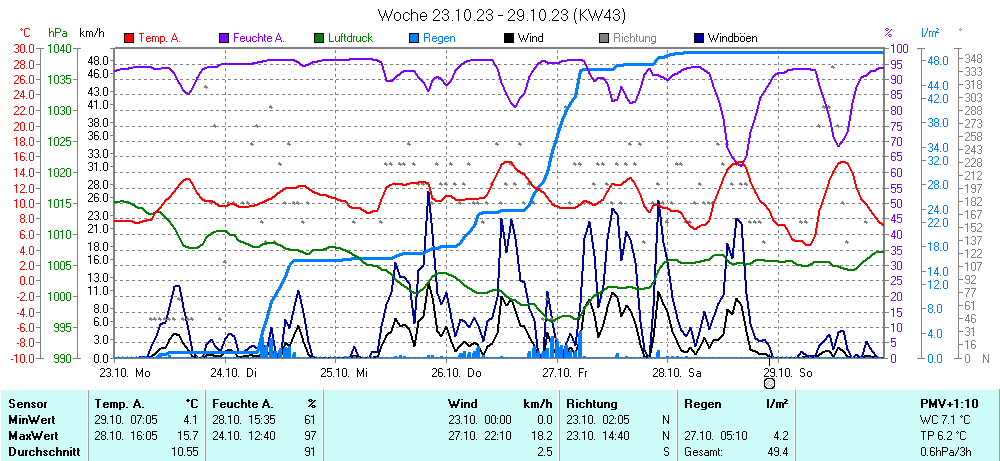Click the purple Feuchte A. legend swatch
The height and width of the screenshot is (461, 1000).
tap(224, 38)
